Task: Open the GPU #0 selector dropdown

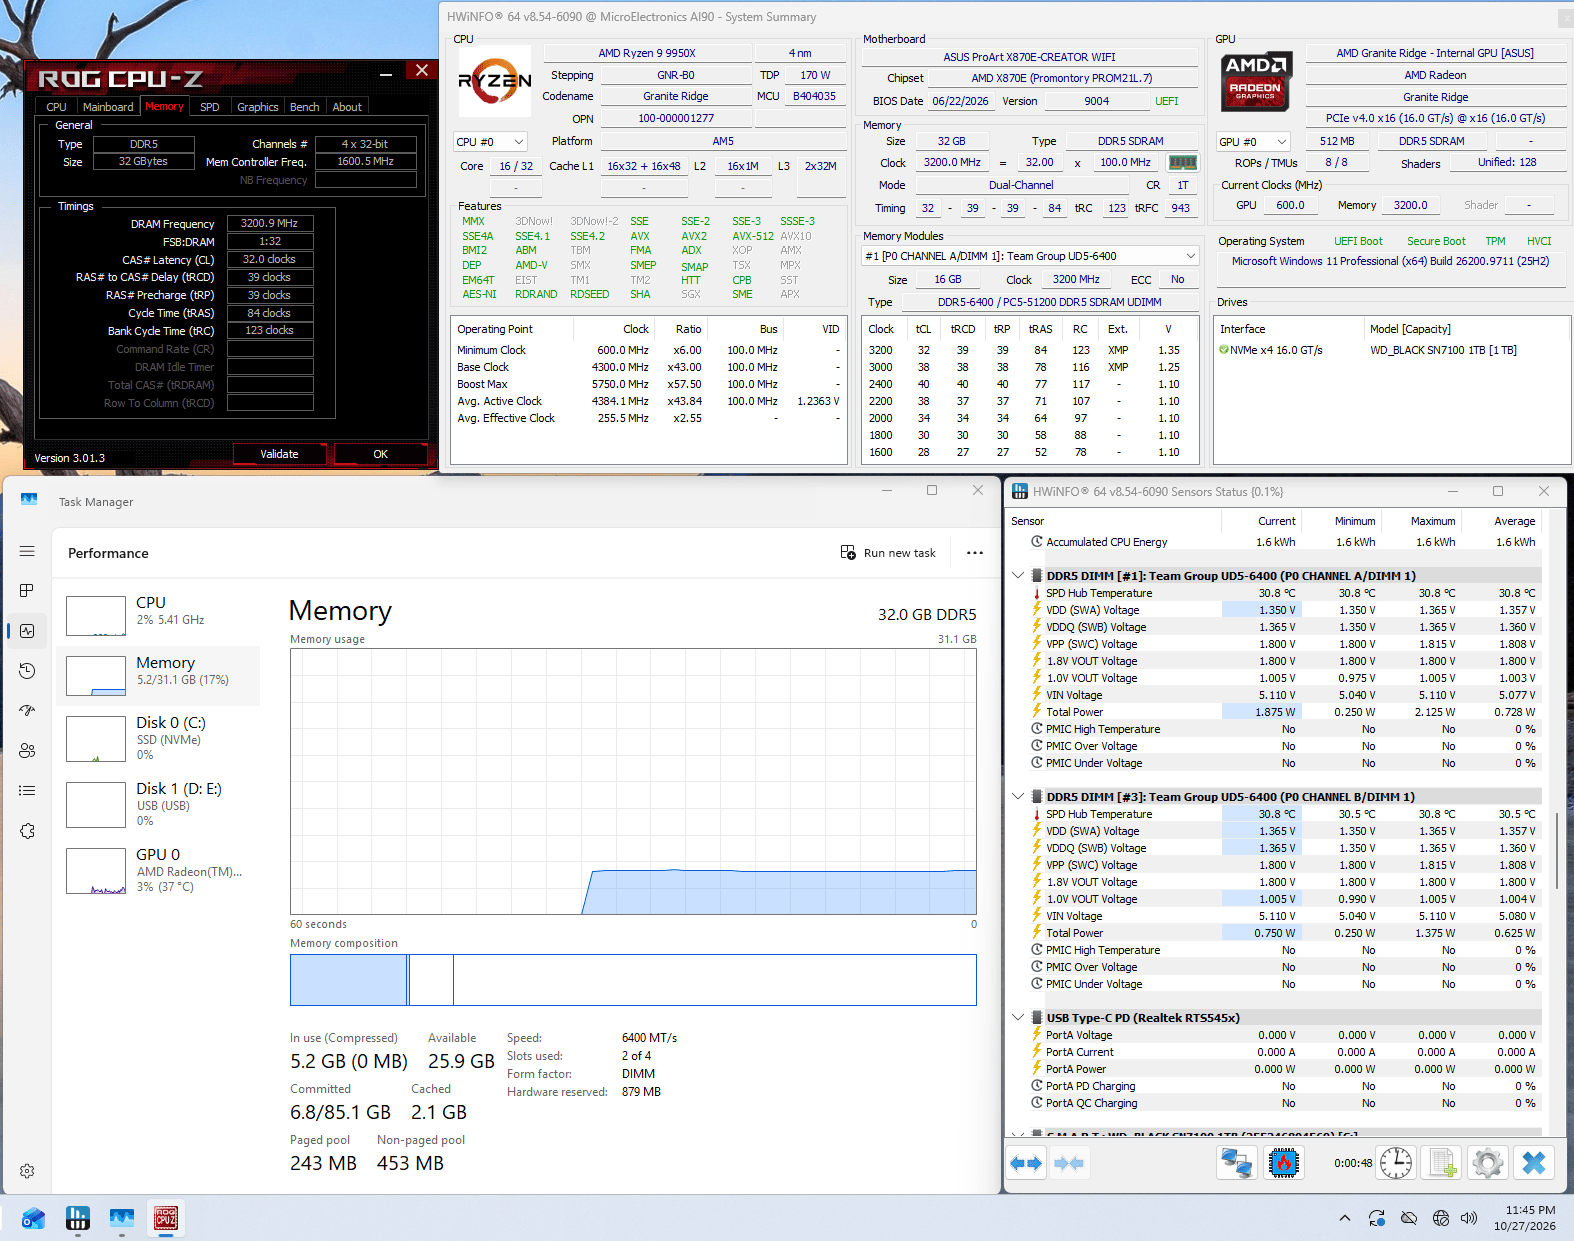Action: [1253, 142]
